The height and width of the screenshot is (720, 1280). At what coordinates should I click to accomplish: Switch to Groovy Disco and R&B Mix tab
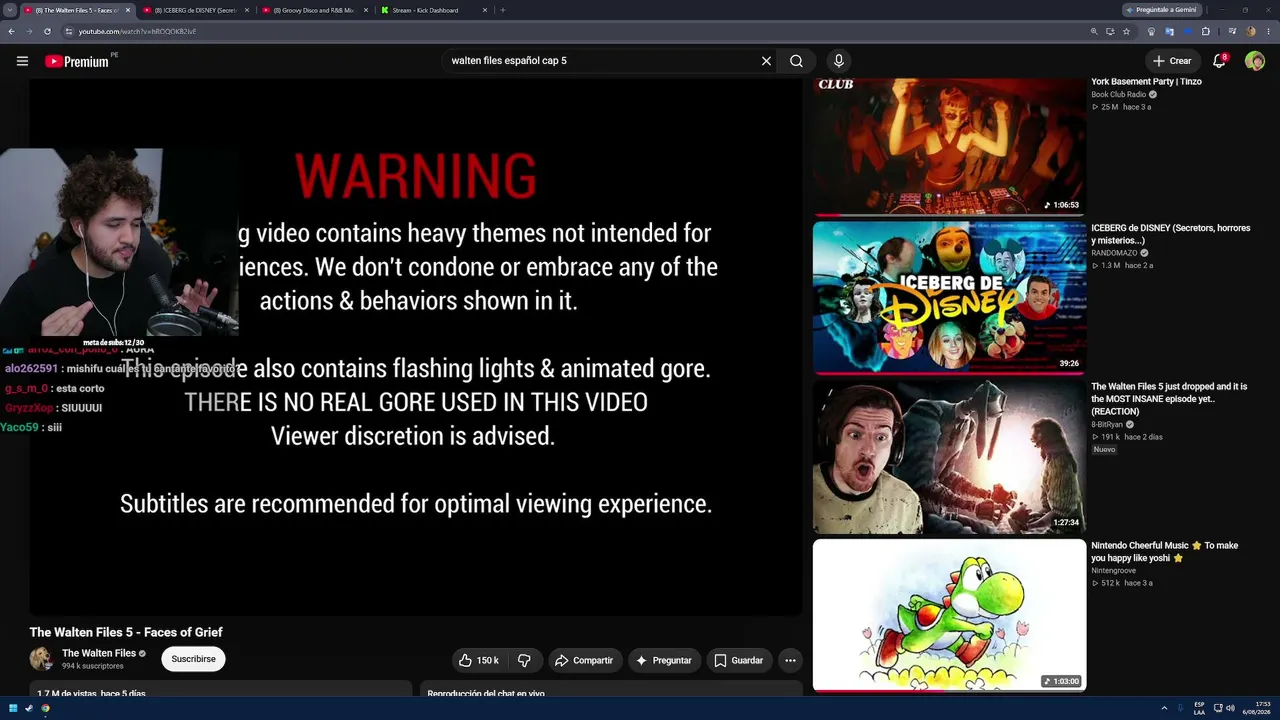tap(314, 10)
